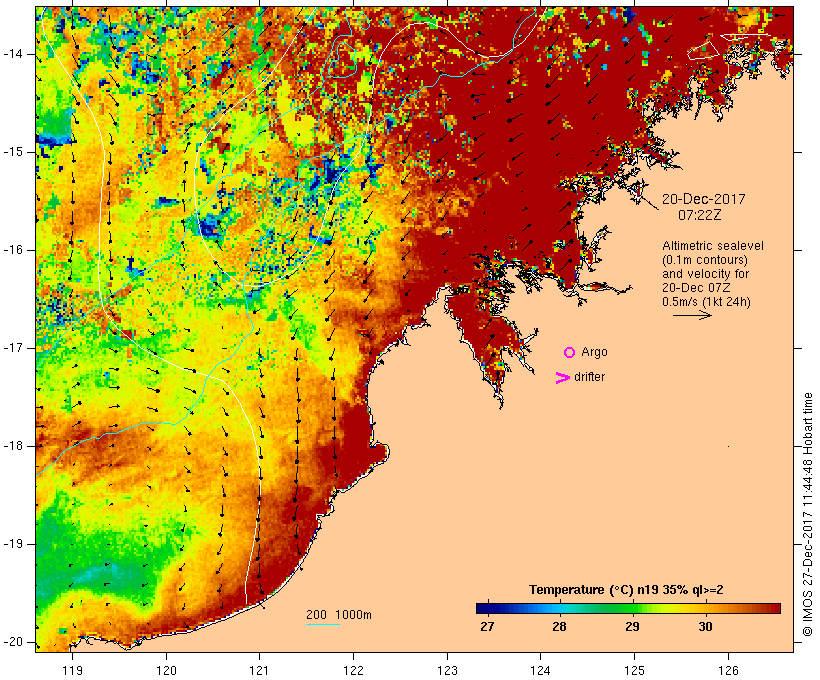Click the temperature color scale bar
Screen dimensions: 820x680
(628, 608)
